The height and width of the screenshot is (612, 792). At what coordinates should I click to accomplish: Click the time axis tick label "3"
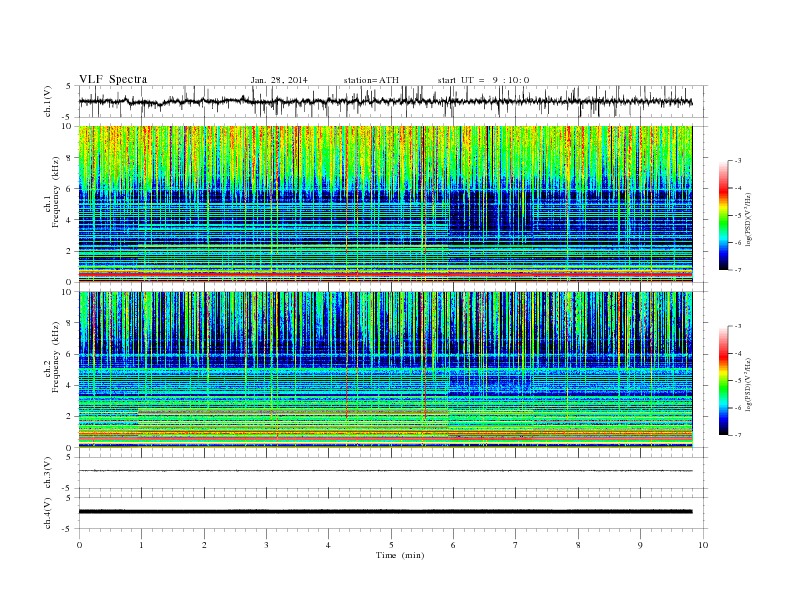coord(266,545)
